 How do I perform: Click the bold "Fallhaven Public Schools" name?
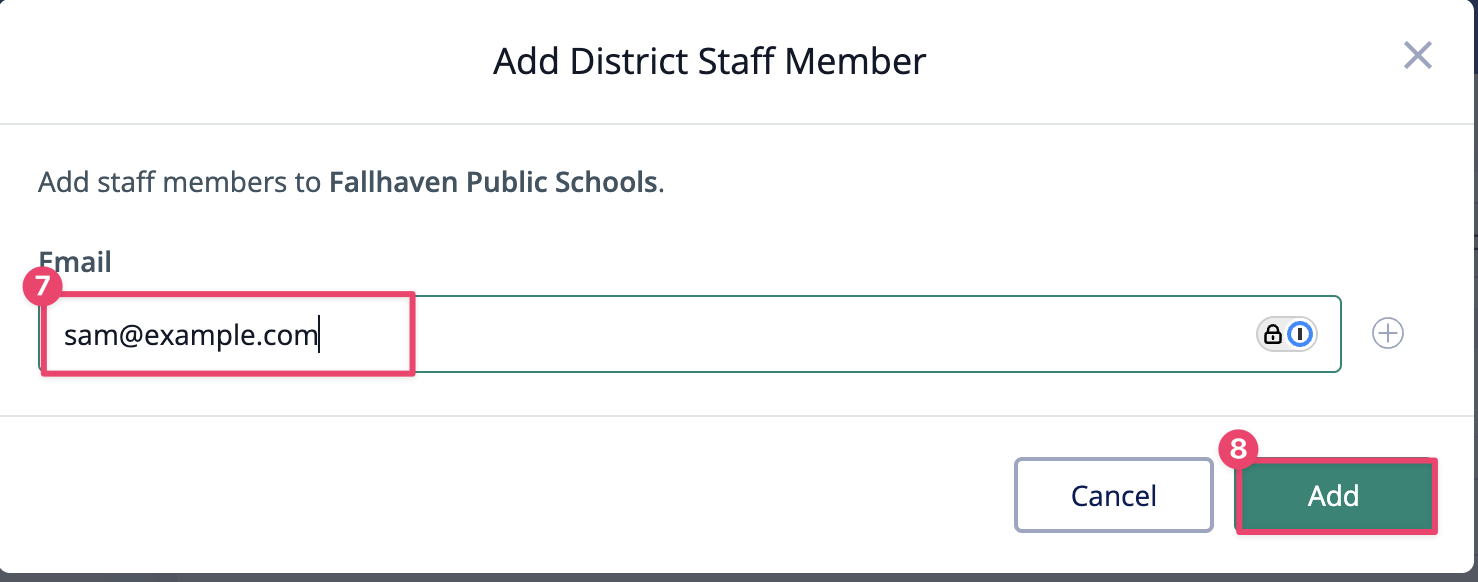(x=493, y=183)
